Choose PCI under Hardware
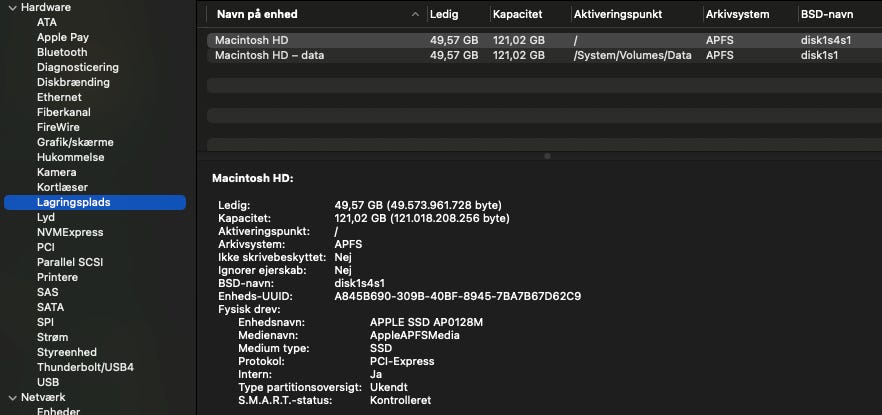Screen dimensions: 882x415 coord(46,247)
